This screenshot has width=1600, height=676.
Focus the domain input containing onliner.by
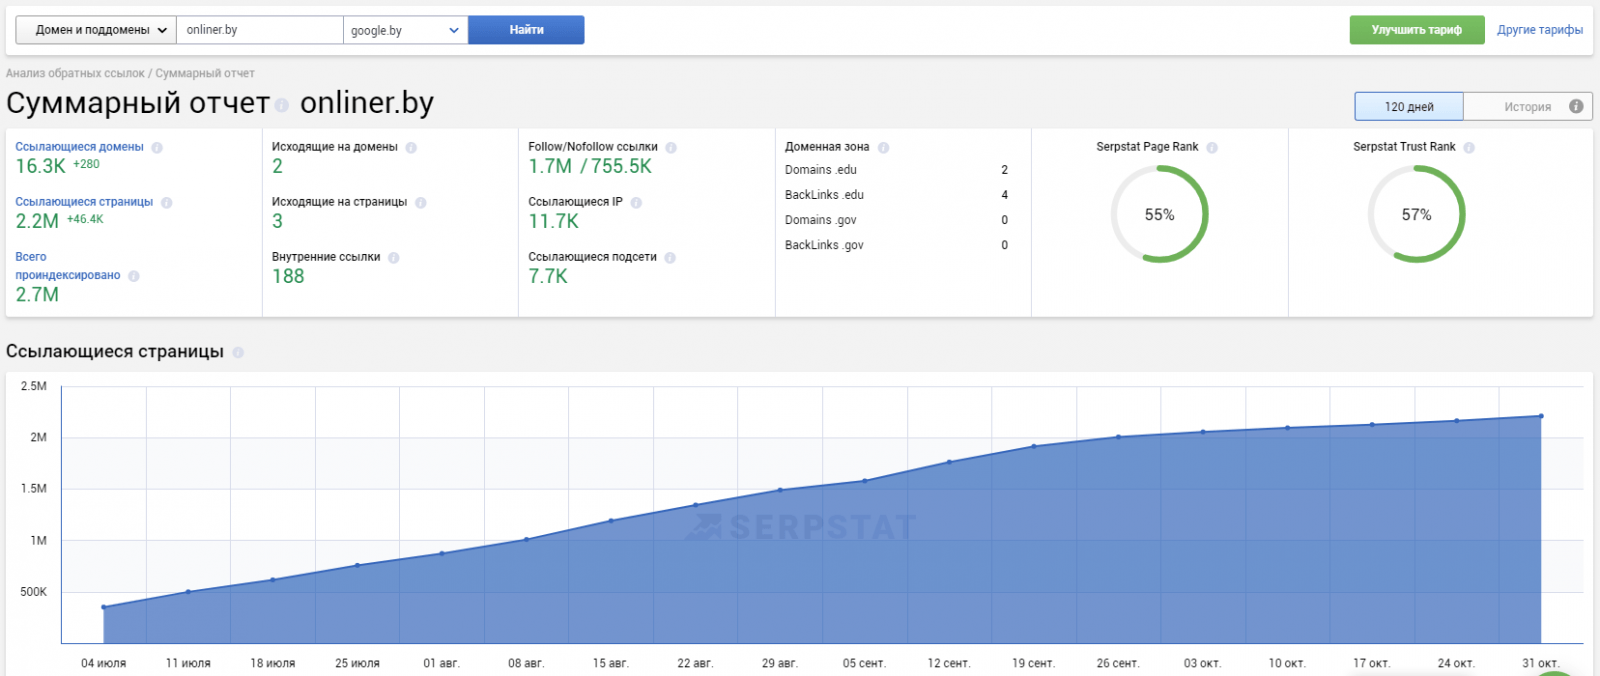point(260,30)
